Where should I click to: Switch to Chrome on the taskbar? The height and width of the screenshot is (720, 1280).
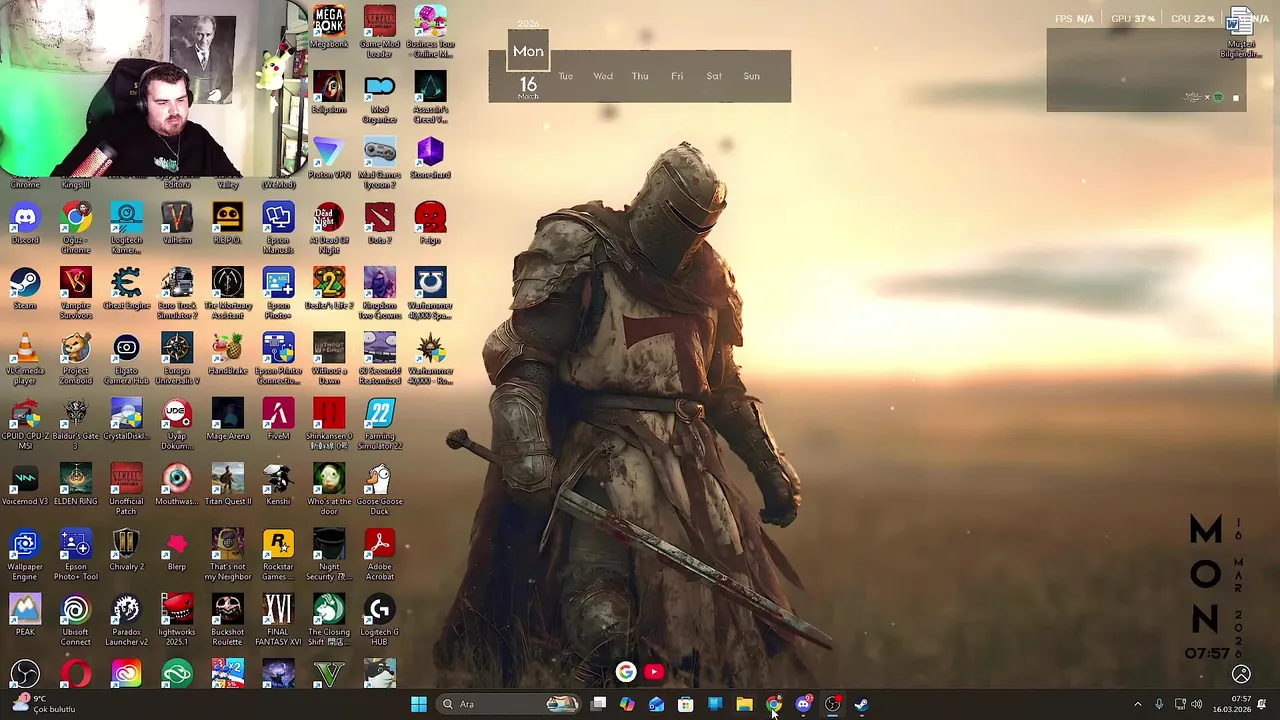click(774, 704)
